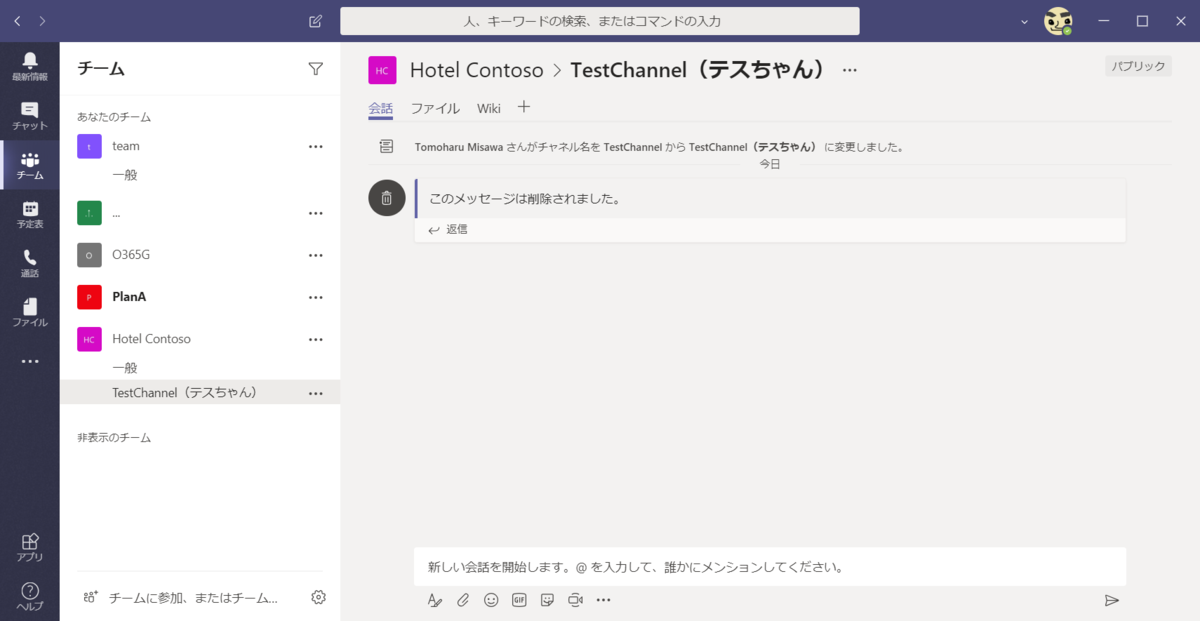This screenshot has width=1200, height=621.
Task: Open more options for Hotel Contoso team
Action: pos(316,339)
